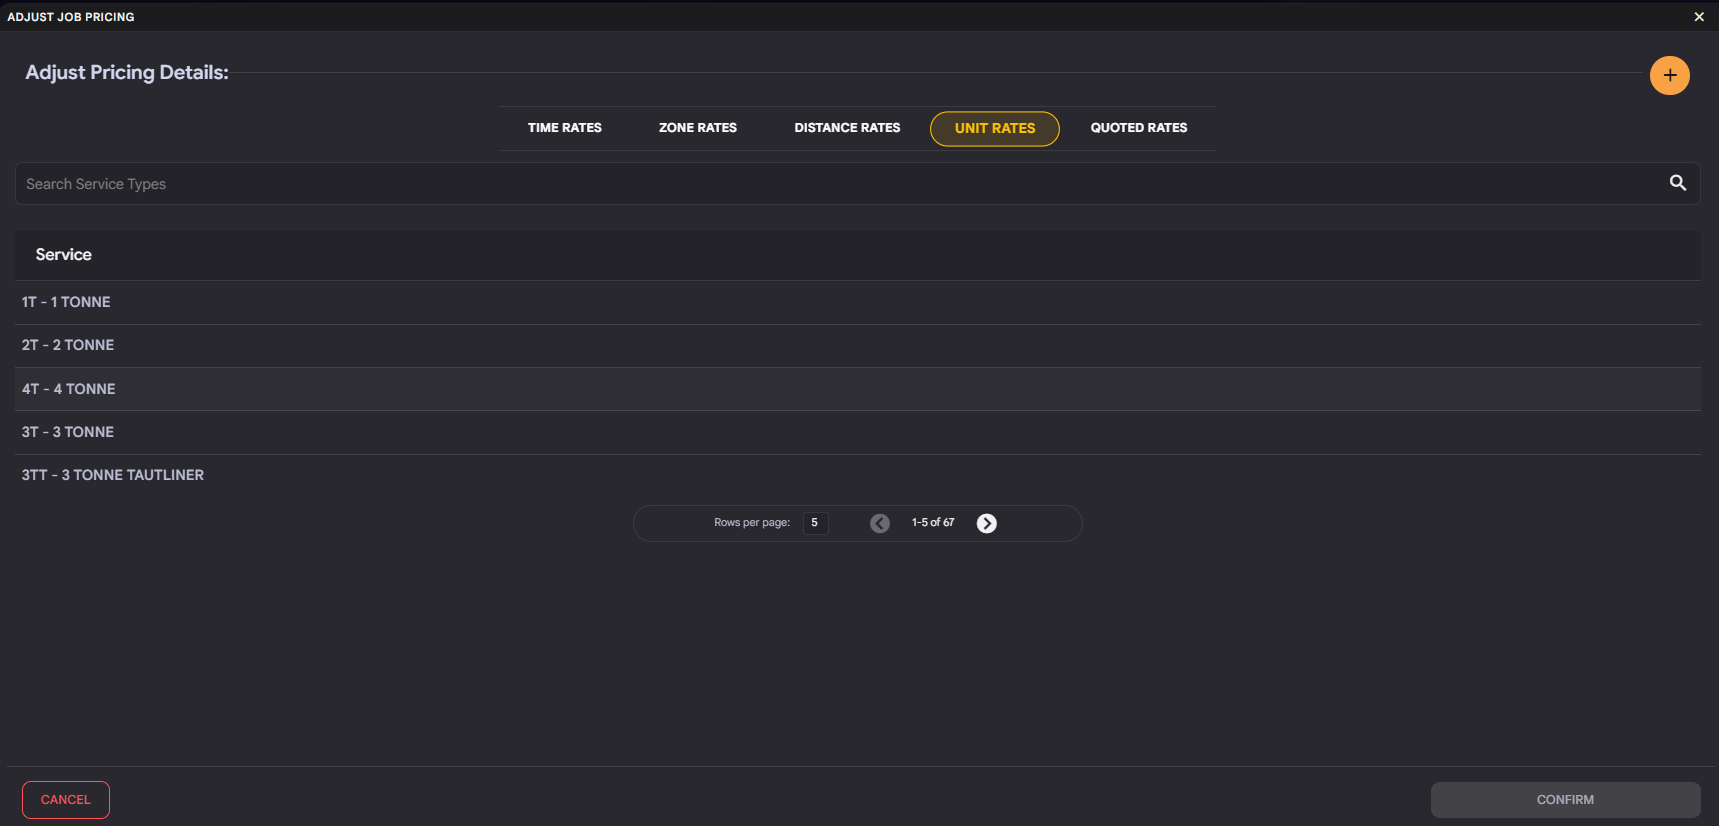Select the 2T - 2 TONNE row
Screen dimensions: 1719x826
tap(858, 345)
